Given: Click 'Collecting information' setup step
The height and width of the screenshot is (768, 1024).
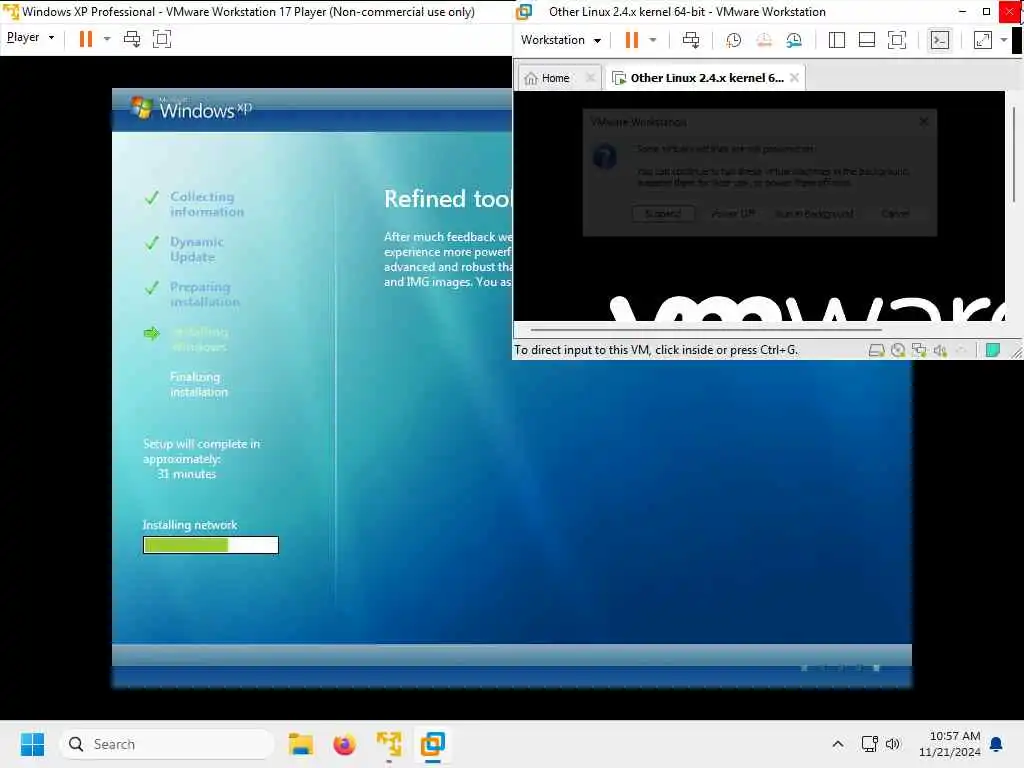Looking at the screenshot, I should (207, 204).
